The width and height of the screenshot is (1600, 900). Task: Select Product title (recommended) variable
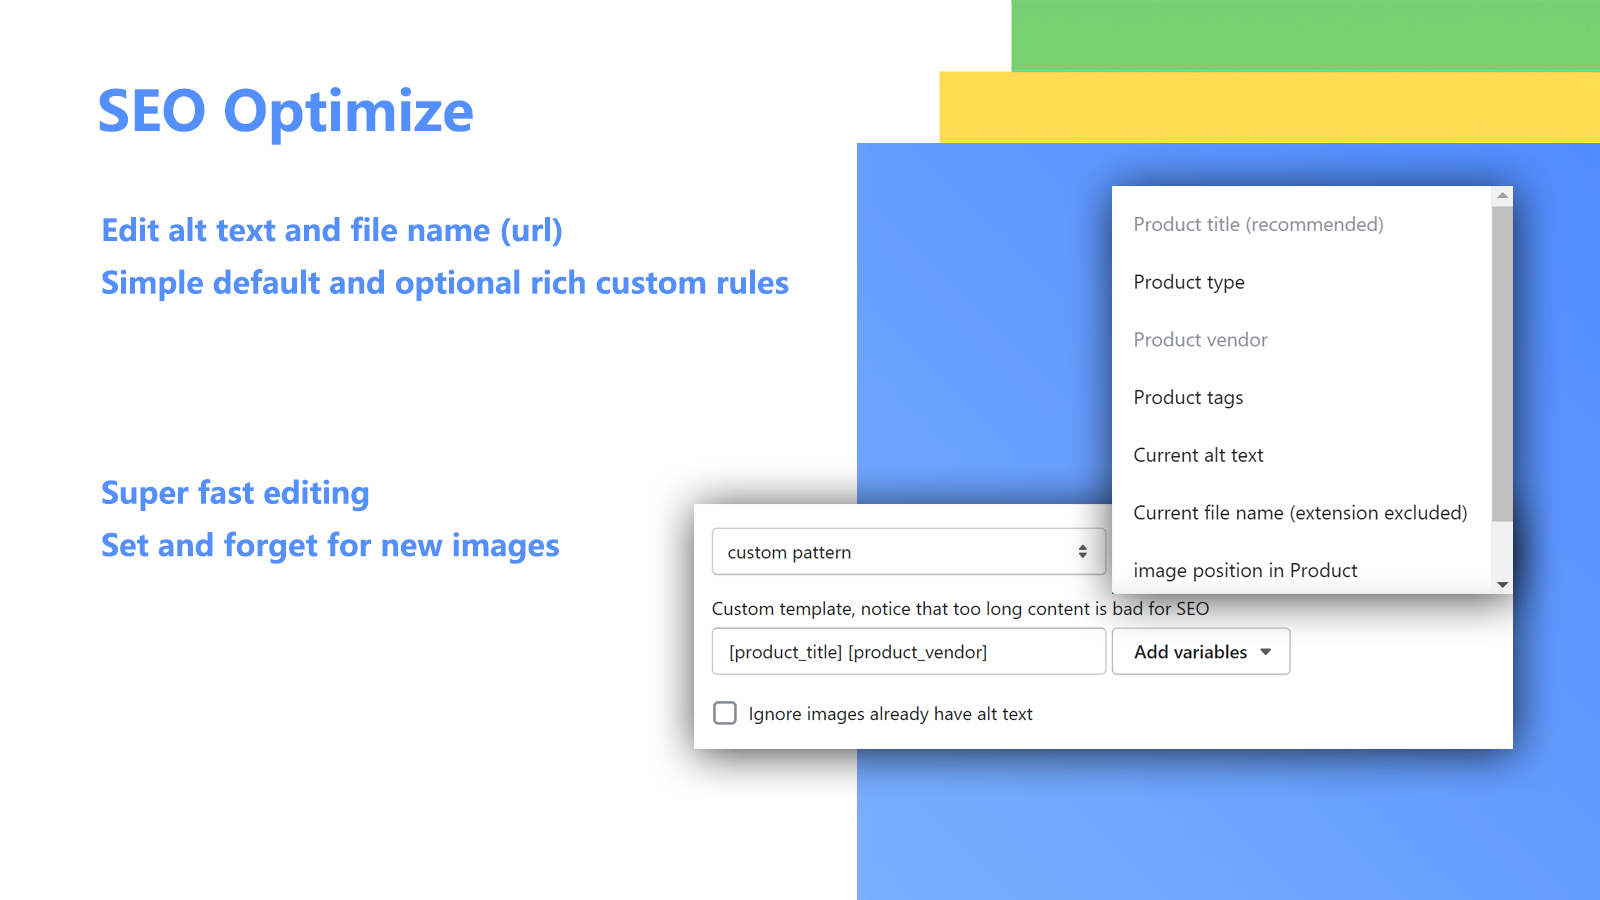point(1258,225)
